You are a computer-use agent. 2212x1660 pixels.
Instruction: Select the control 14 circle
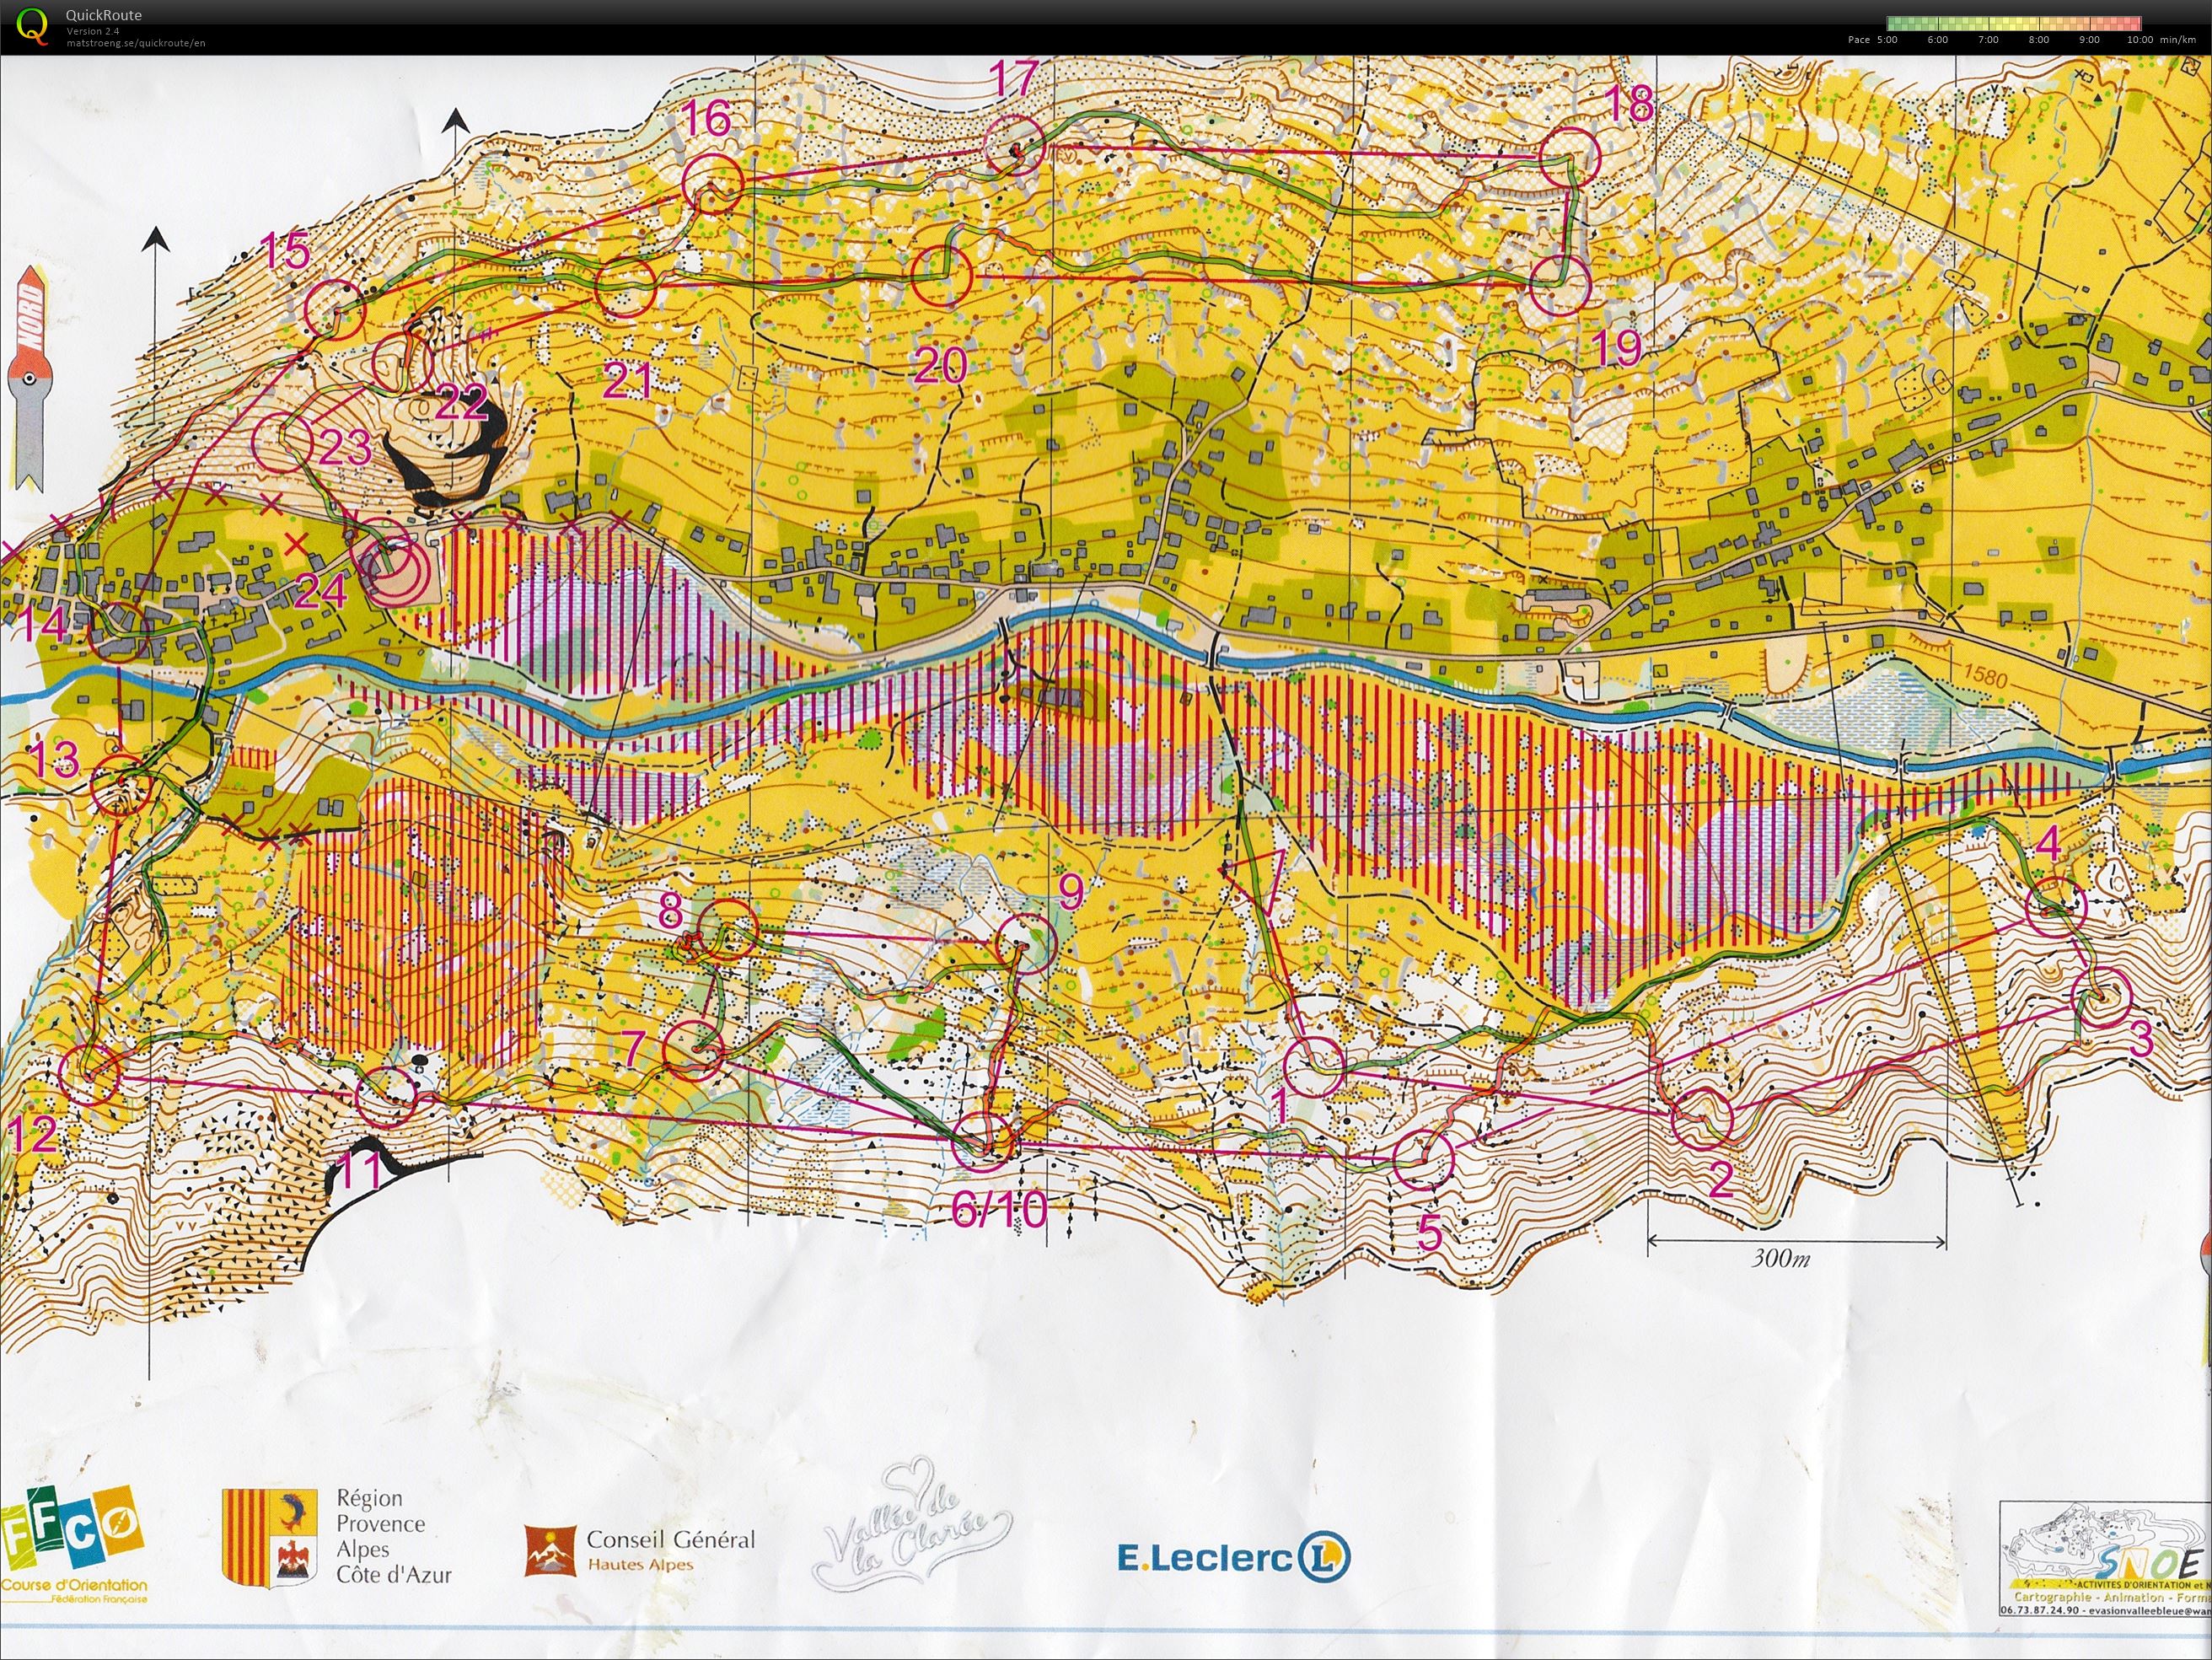(119, 632)
